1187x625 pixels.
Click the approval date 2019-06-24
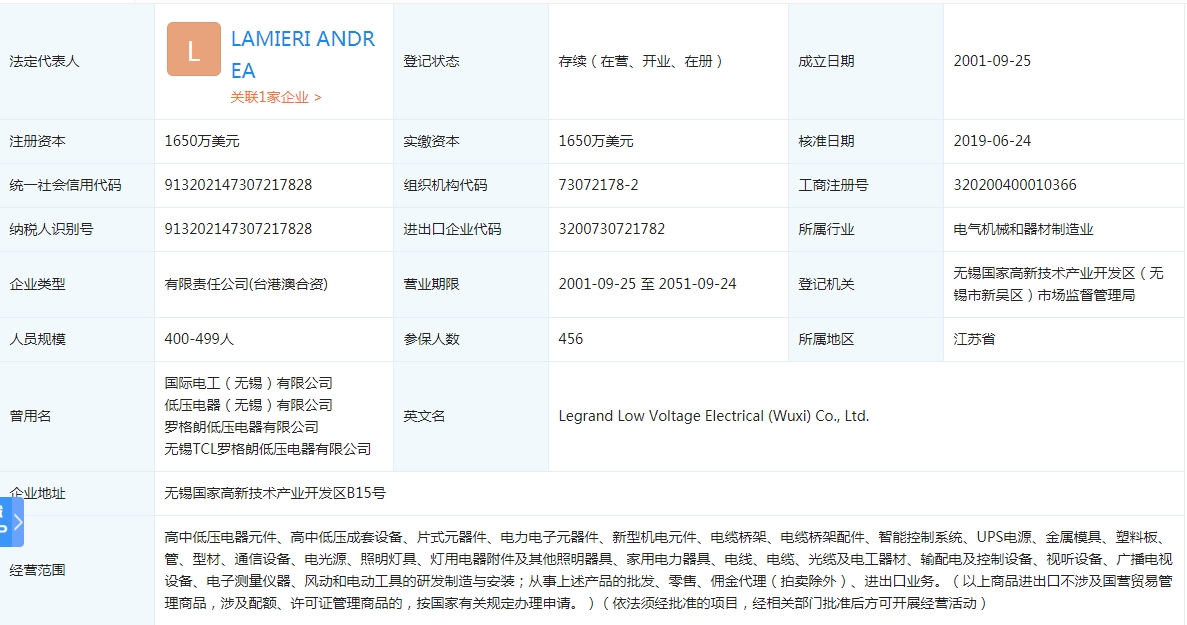pyautogui.click(x=991, y=141)
